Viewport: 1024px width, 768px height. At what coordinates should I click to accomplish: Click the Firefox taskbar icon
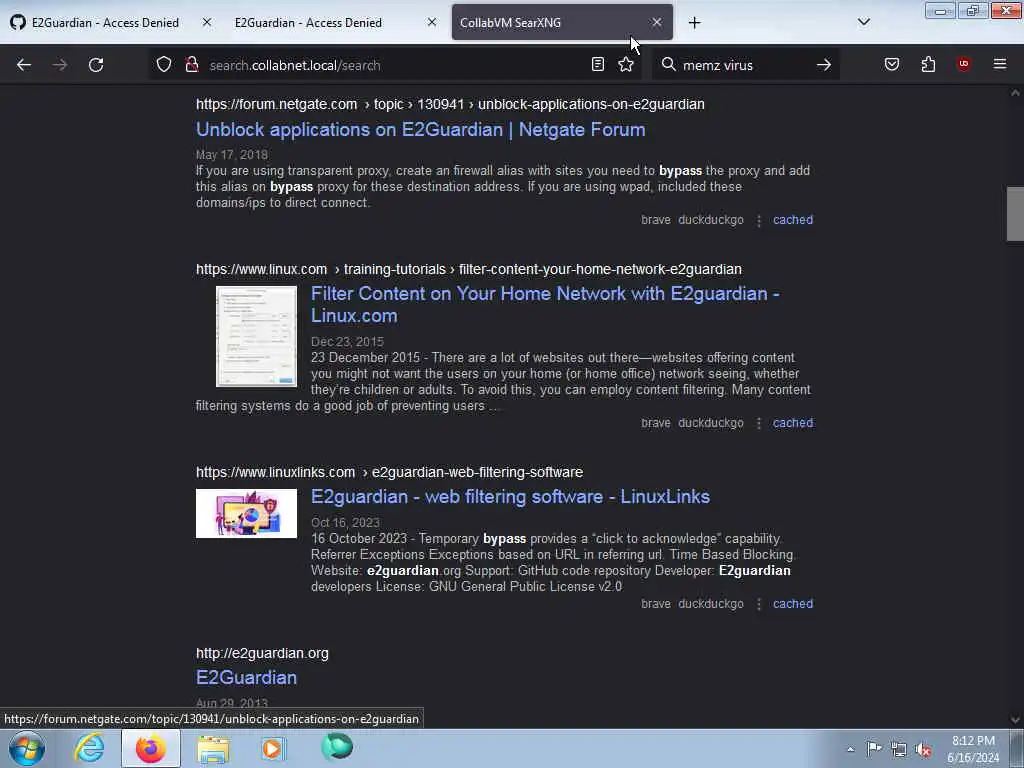pos(151,748)
